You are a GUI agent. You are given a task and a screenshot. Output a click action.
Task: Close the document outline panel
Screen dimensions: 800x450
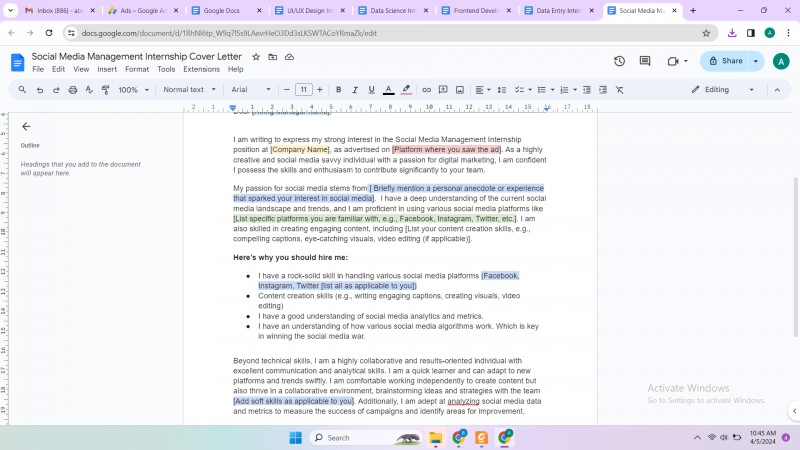click(x=27, y=127)
